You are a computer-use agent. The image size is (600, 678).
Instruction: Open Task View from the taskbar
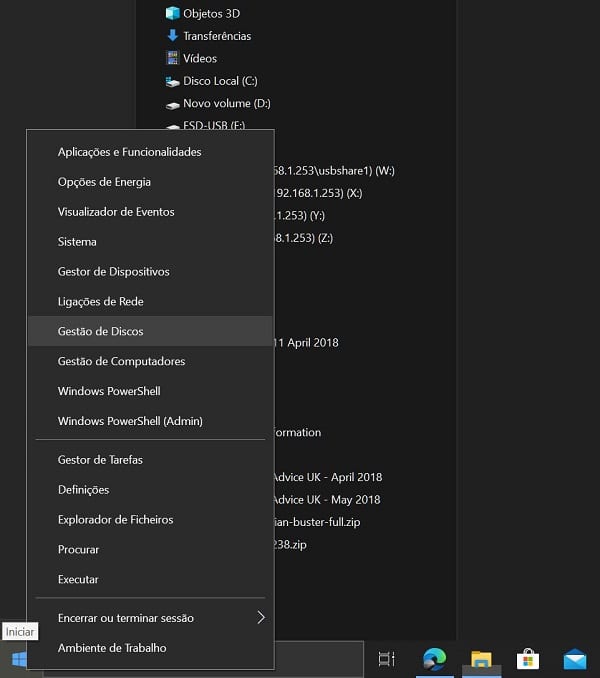(x=386, y=659)
